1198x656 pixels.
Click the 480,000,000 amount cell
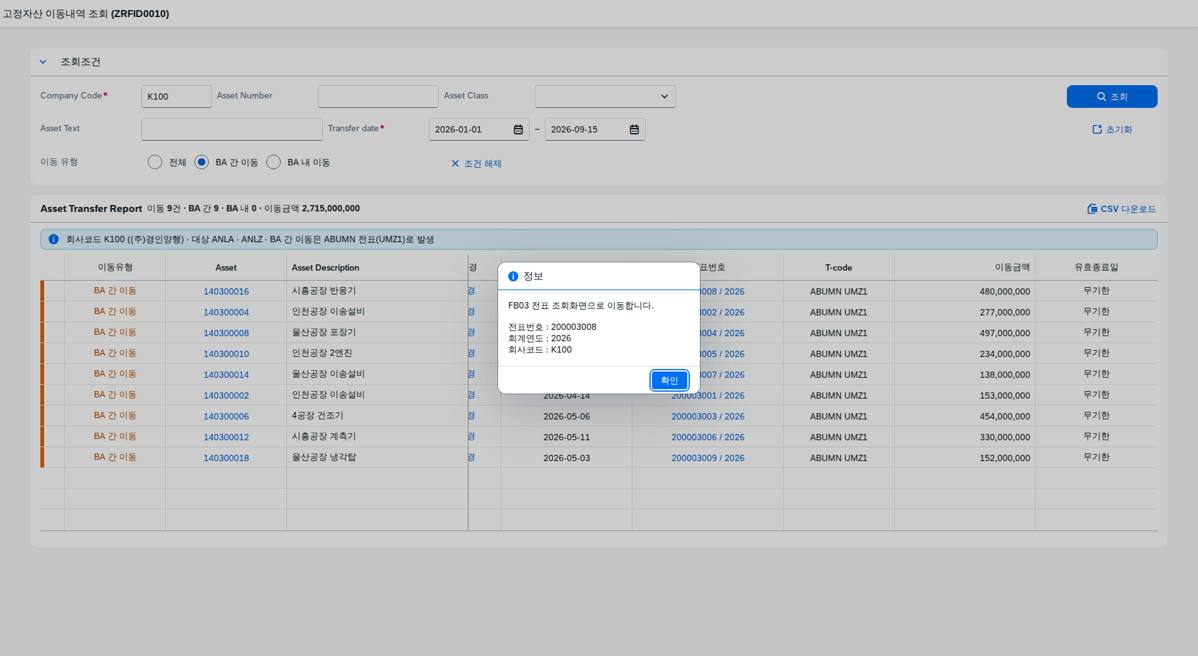click(965, 291)
